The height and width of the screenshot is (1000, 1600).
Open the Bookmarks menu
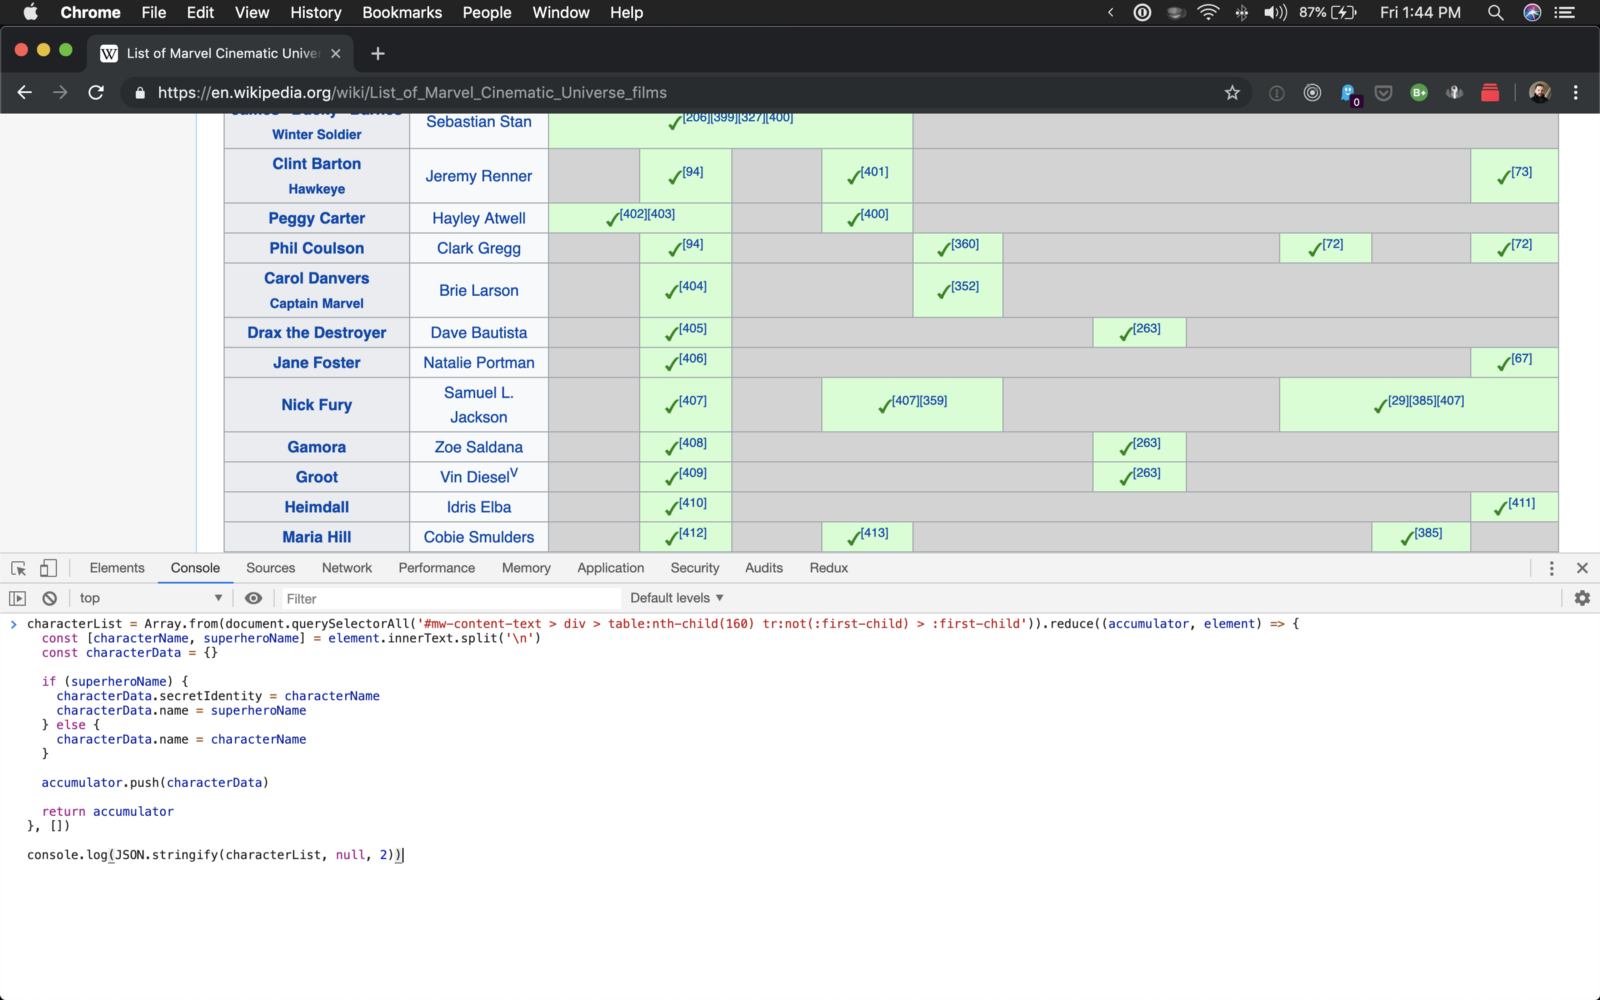(x=402, y=12)
